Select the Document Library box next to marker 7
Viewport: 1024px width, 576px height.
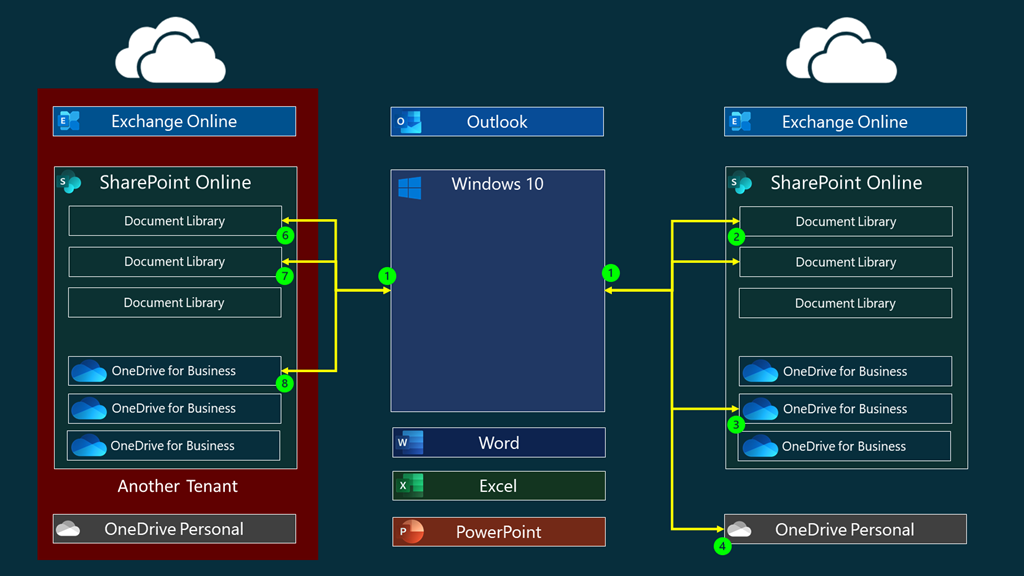[174, 262]
